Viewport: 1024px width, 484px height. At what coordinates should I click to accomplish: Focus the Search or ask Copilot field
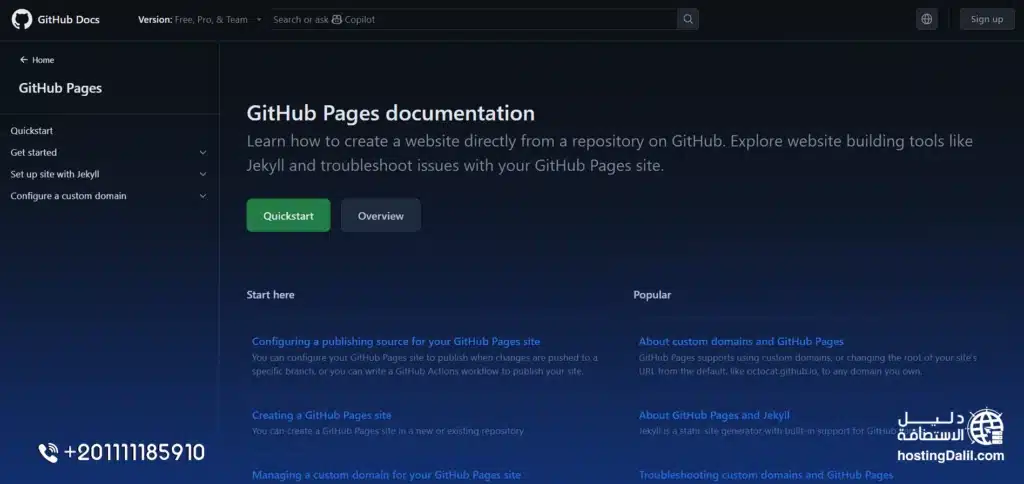coord(474,19)
